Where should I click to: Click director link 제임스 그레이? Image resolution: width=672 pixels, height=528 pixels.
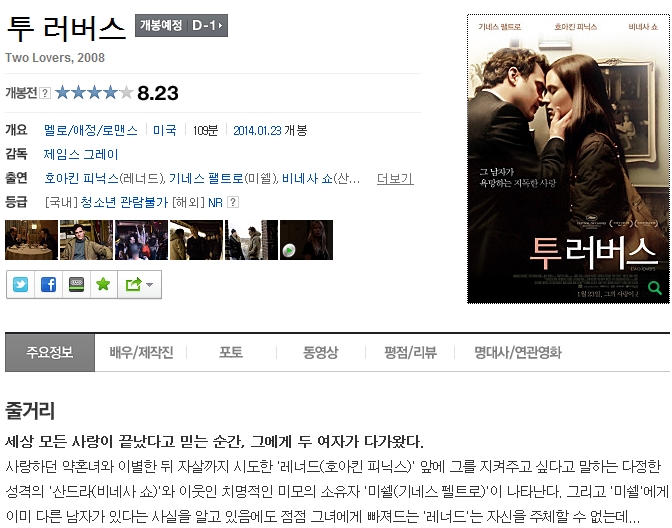click(x=81, y=154)
